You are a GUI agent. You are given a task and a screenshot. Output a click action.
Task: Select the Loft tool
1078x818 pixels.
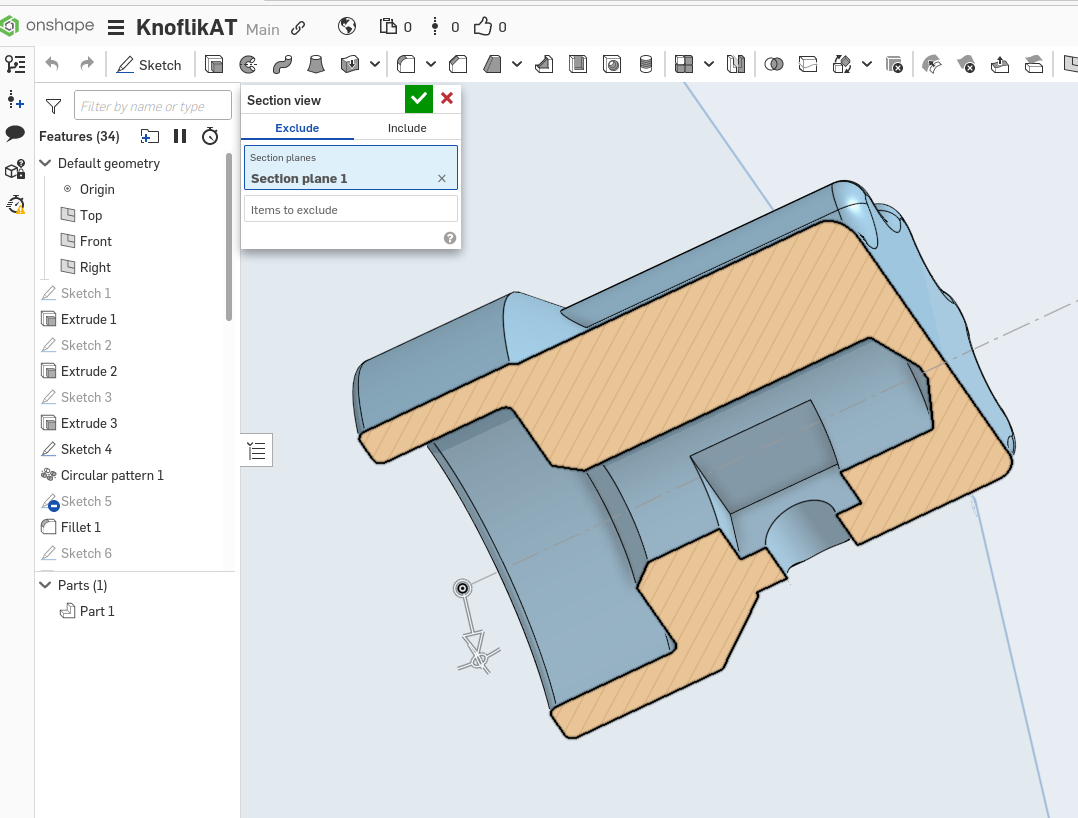[x=316, y=65]
